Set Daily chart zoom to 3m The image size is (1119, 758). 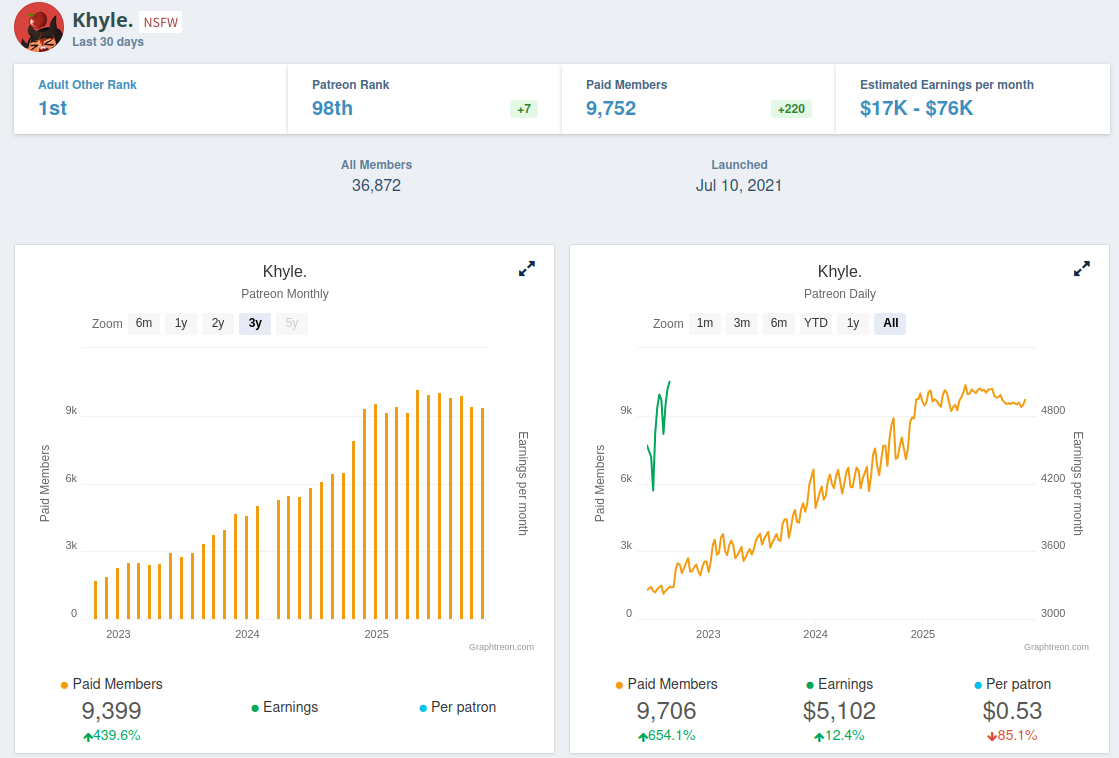tap(742, 323)
